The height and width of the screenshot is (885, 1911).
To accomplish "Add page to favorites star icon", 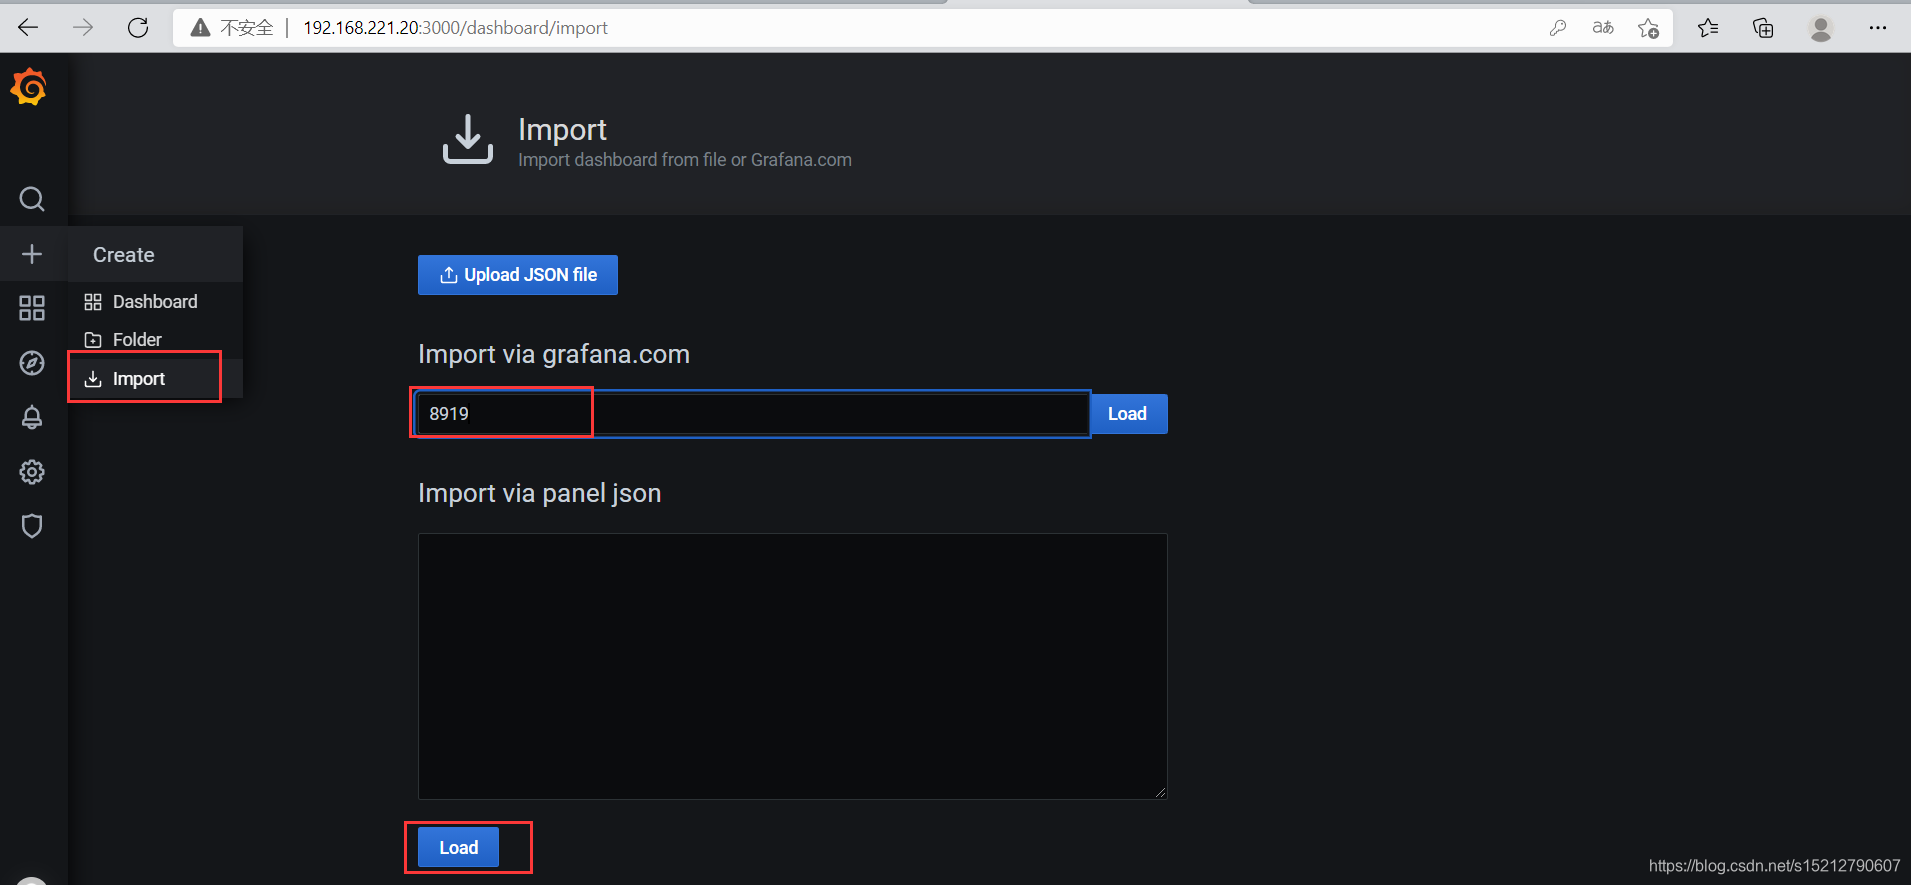I will click(x=1649, y=28).
